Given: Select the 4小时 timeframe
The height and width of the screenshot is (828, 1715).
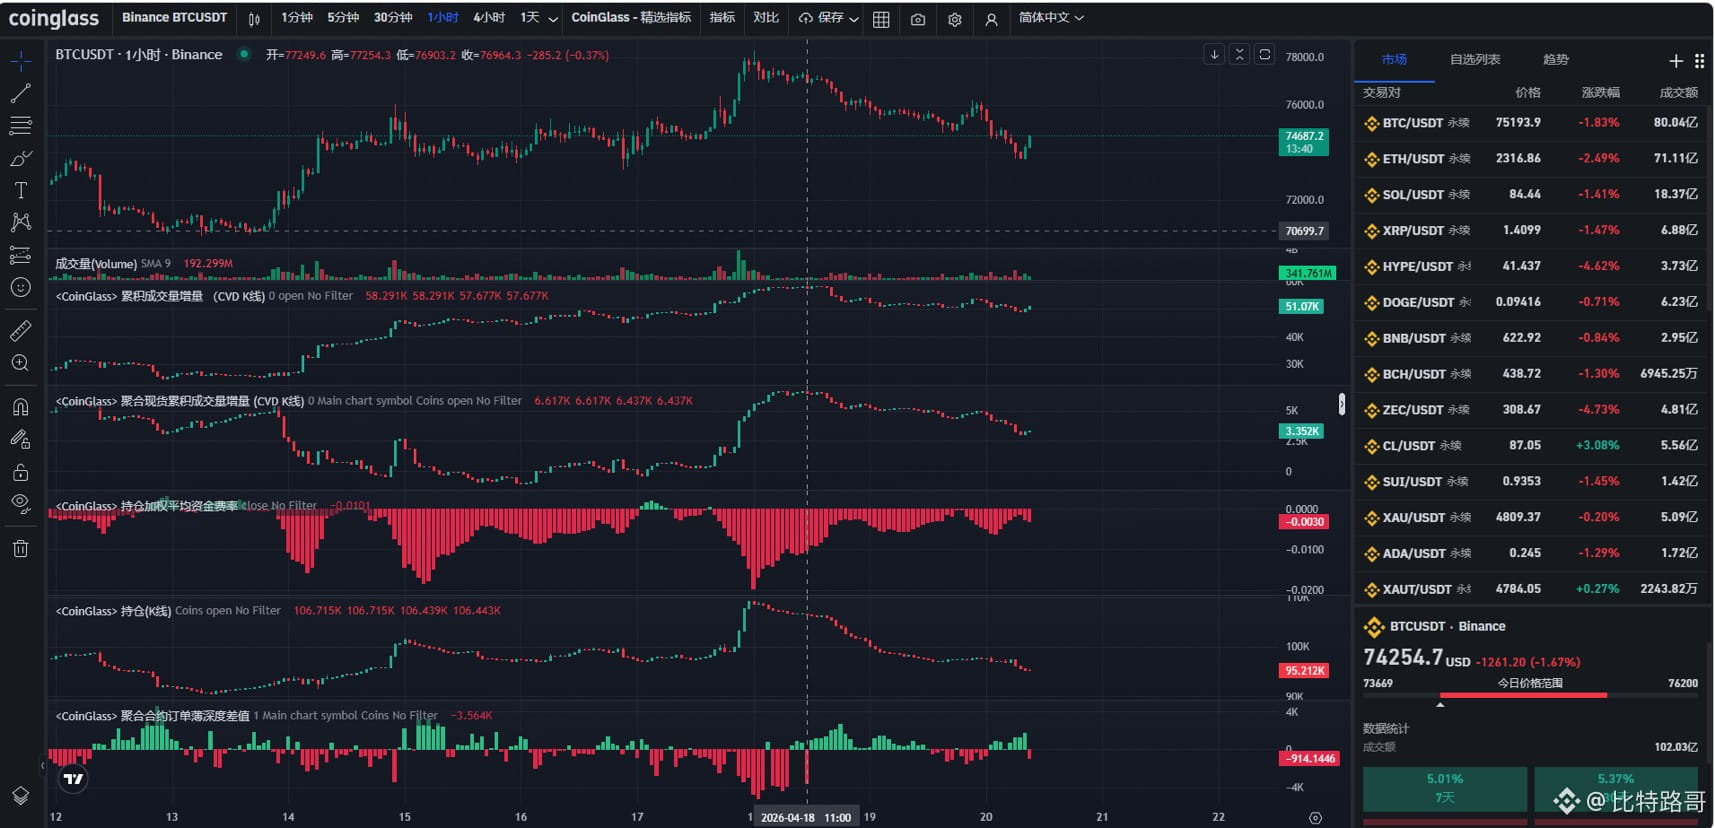Looking at the screenshot, I should click(489, 18).
